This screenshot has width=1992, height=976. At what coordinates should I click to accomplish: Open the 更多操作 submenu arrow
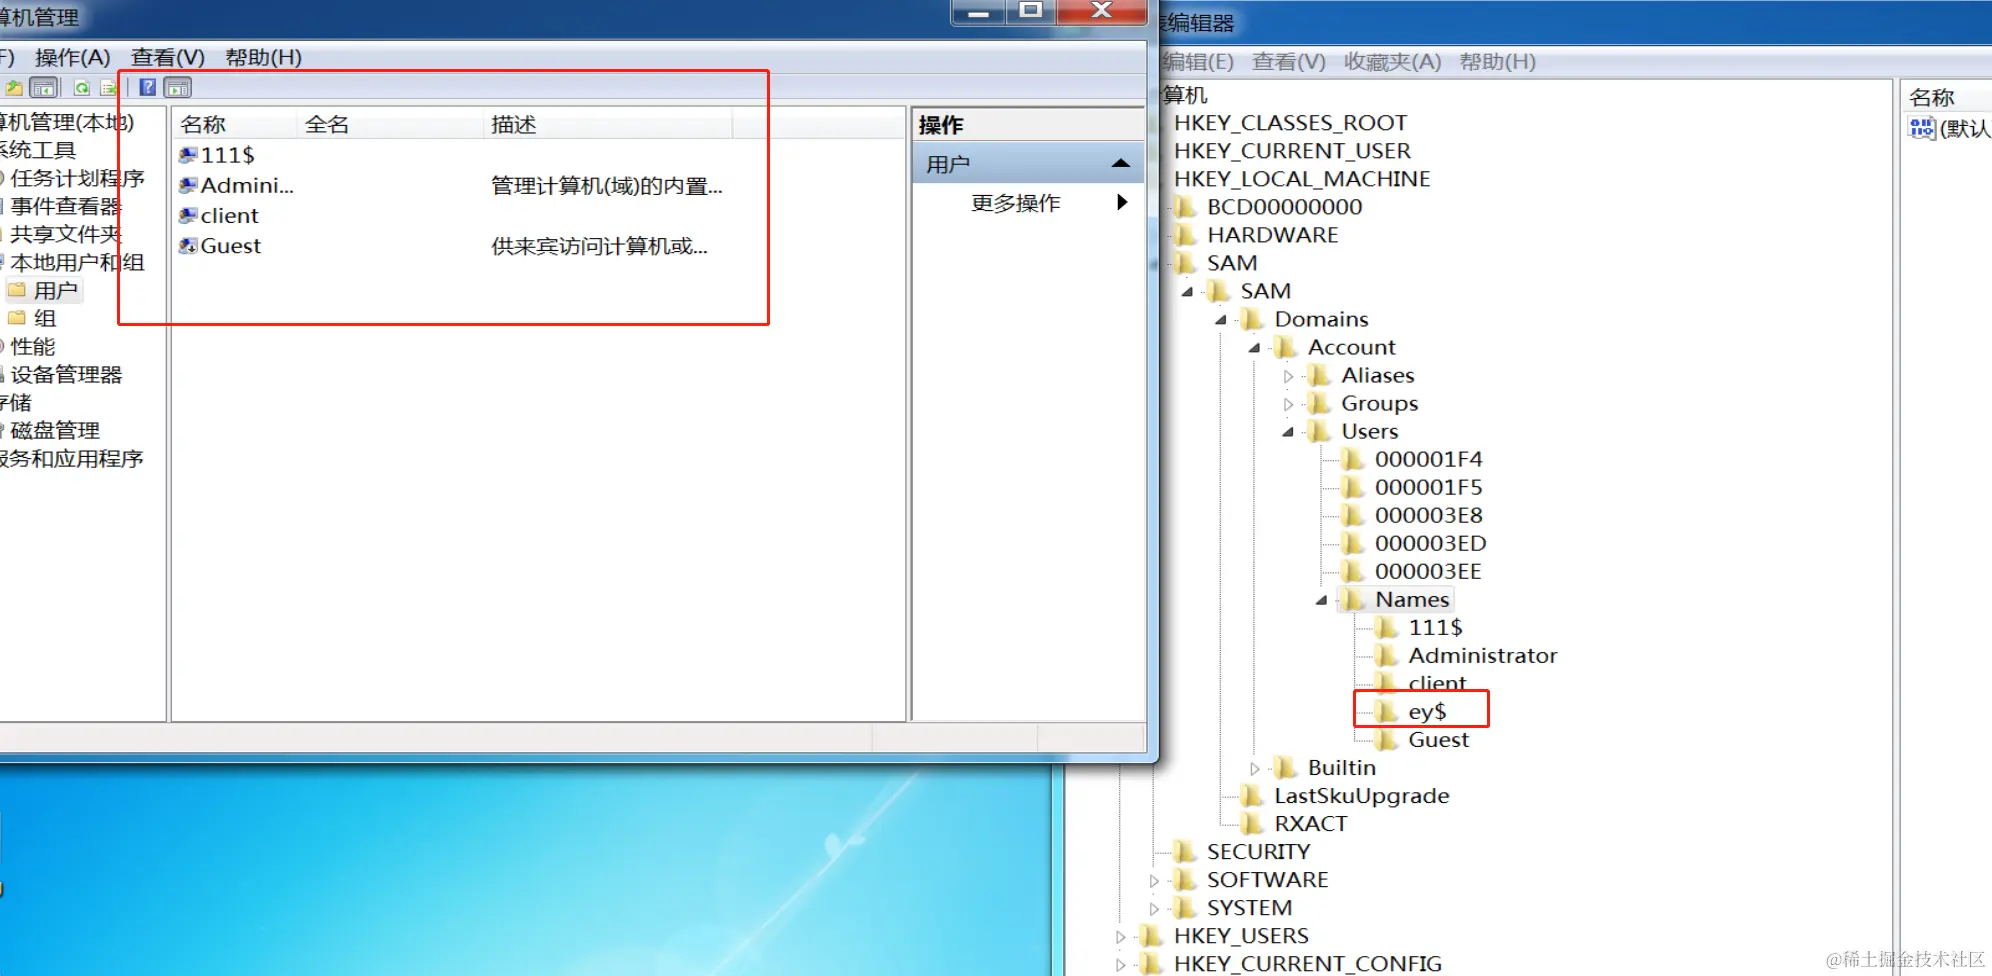point(1122,202)
